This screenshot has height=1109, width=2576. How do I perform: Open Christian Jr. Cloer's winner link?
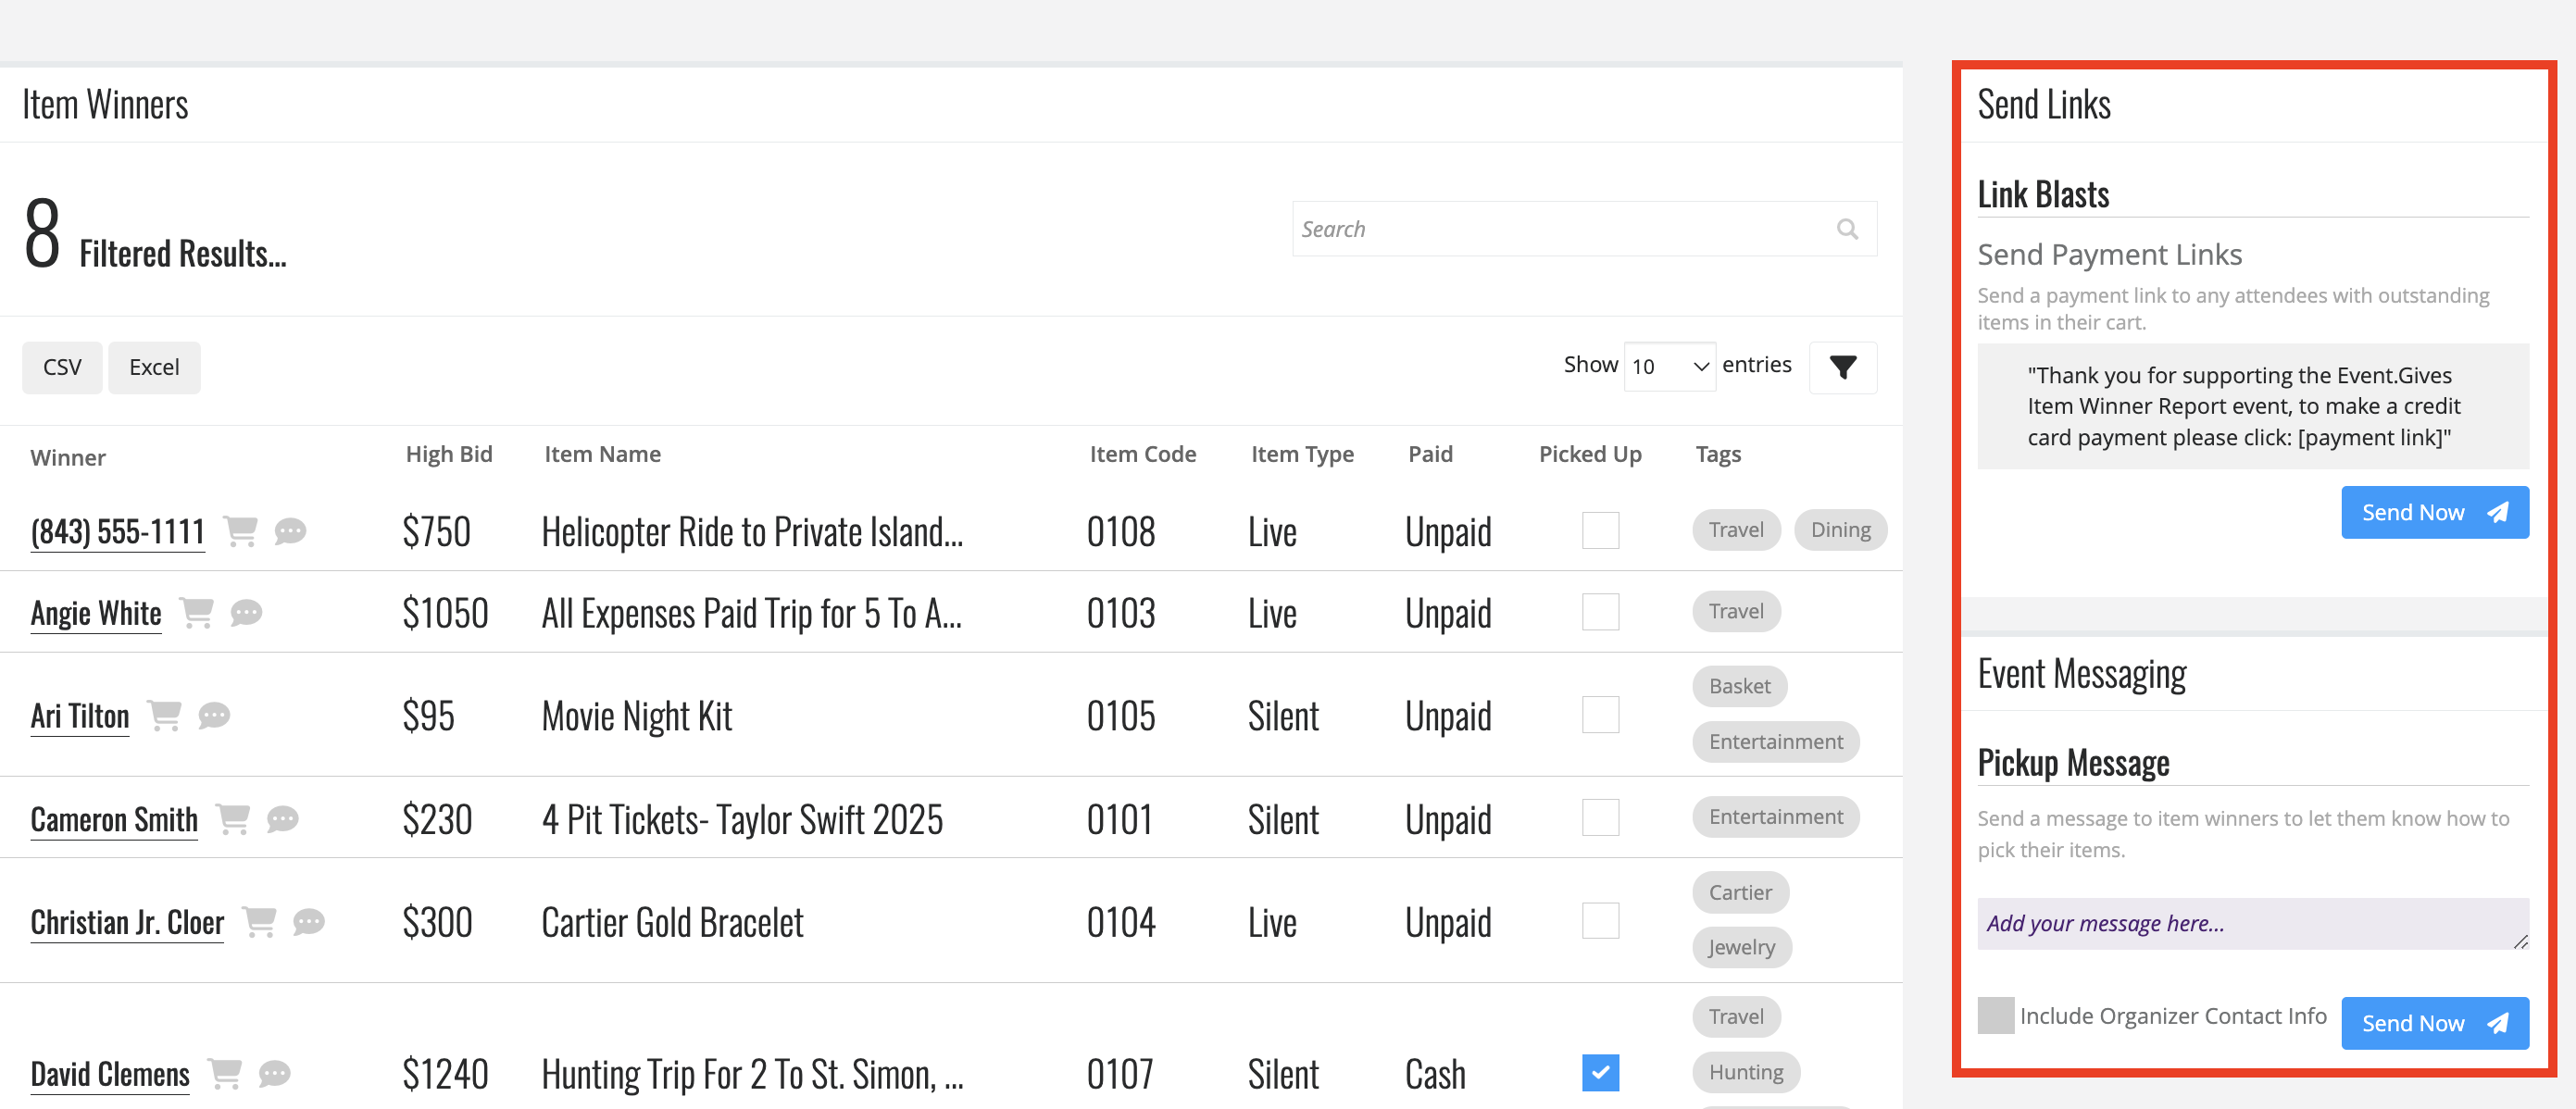(127, 923)
